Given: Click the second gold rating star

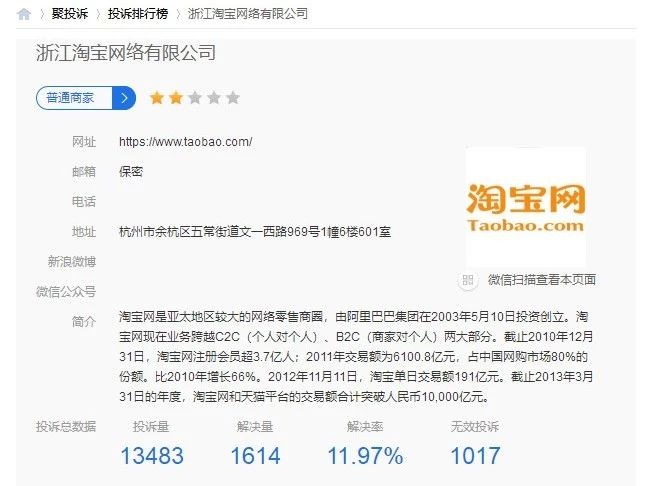Looking at the screenshot, I should (176, 98).
